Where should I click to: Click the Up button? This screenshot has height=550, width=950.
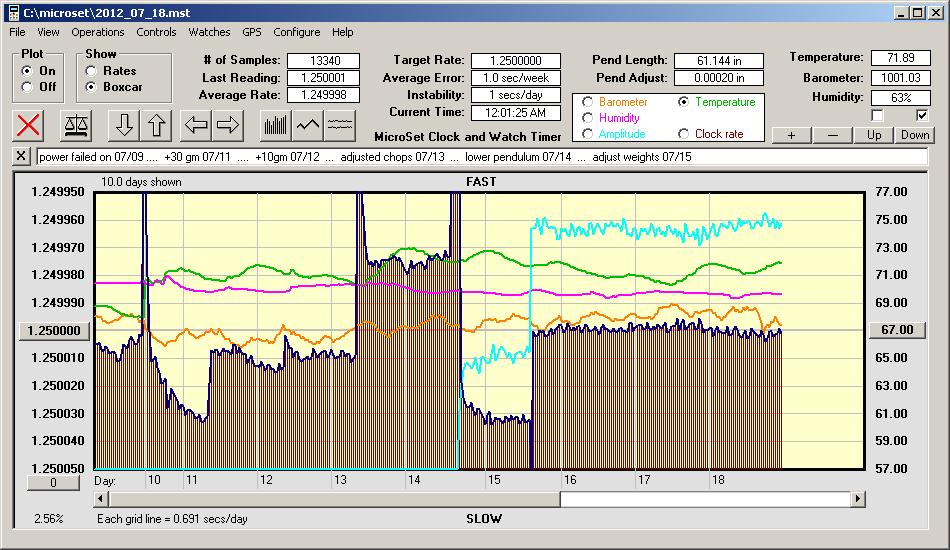874,135
